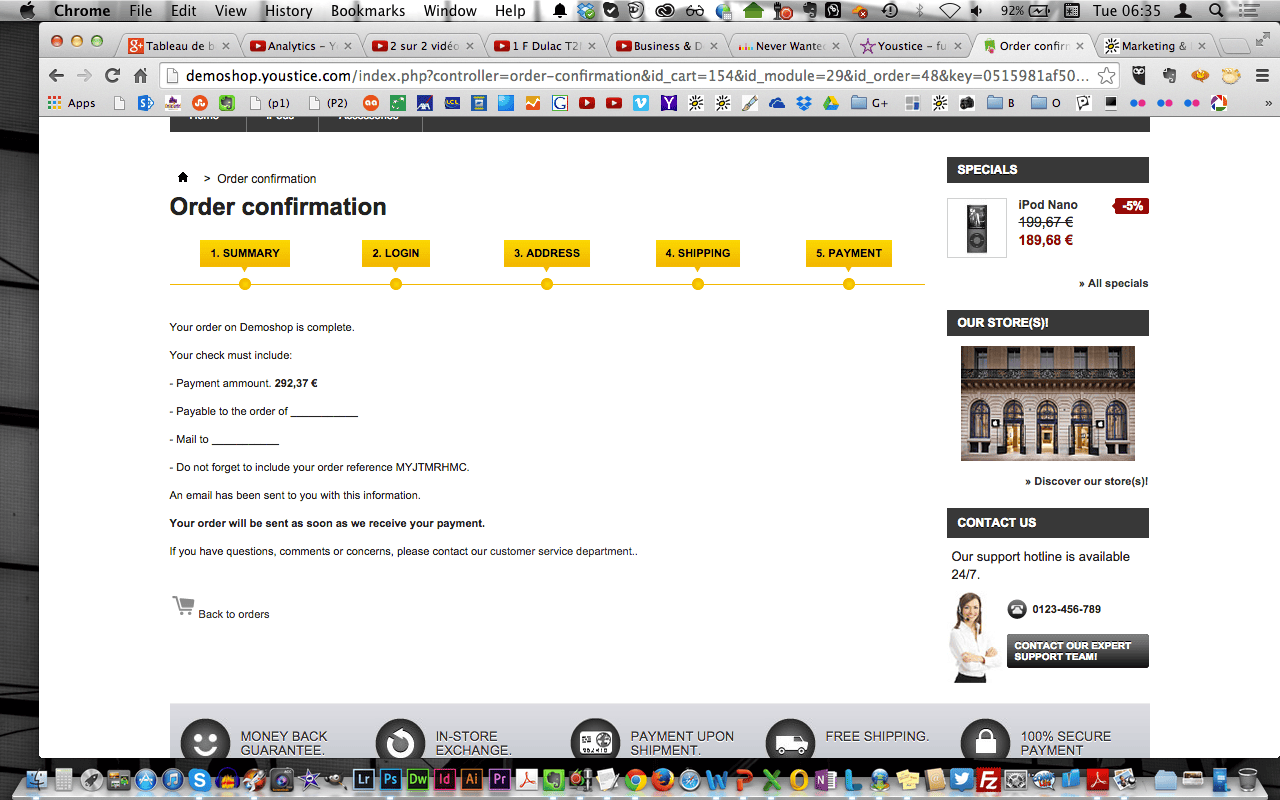1280x800 pixels.
Task: Click the order reference MYJTMRHMC text
Action: click(x=432, y=467)
